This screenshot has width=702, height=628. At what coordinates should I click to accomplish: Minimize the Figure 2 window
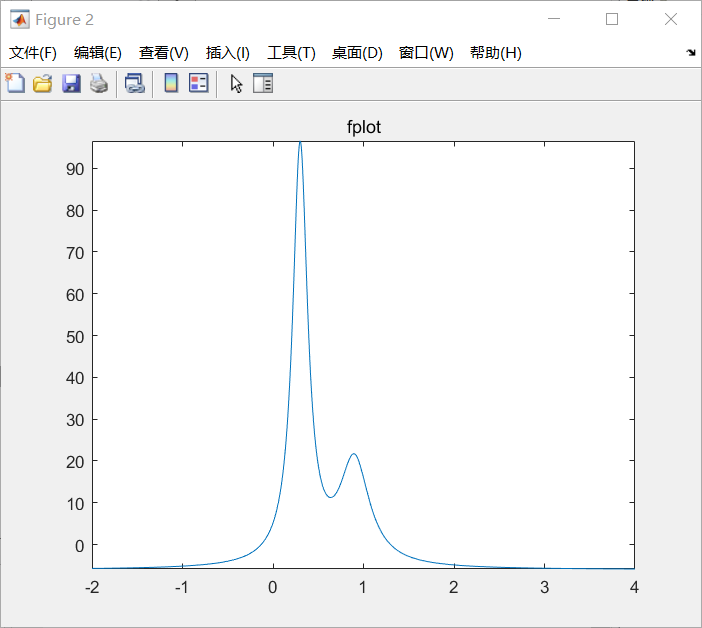pyautogui.click(x=554, y=19)
